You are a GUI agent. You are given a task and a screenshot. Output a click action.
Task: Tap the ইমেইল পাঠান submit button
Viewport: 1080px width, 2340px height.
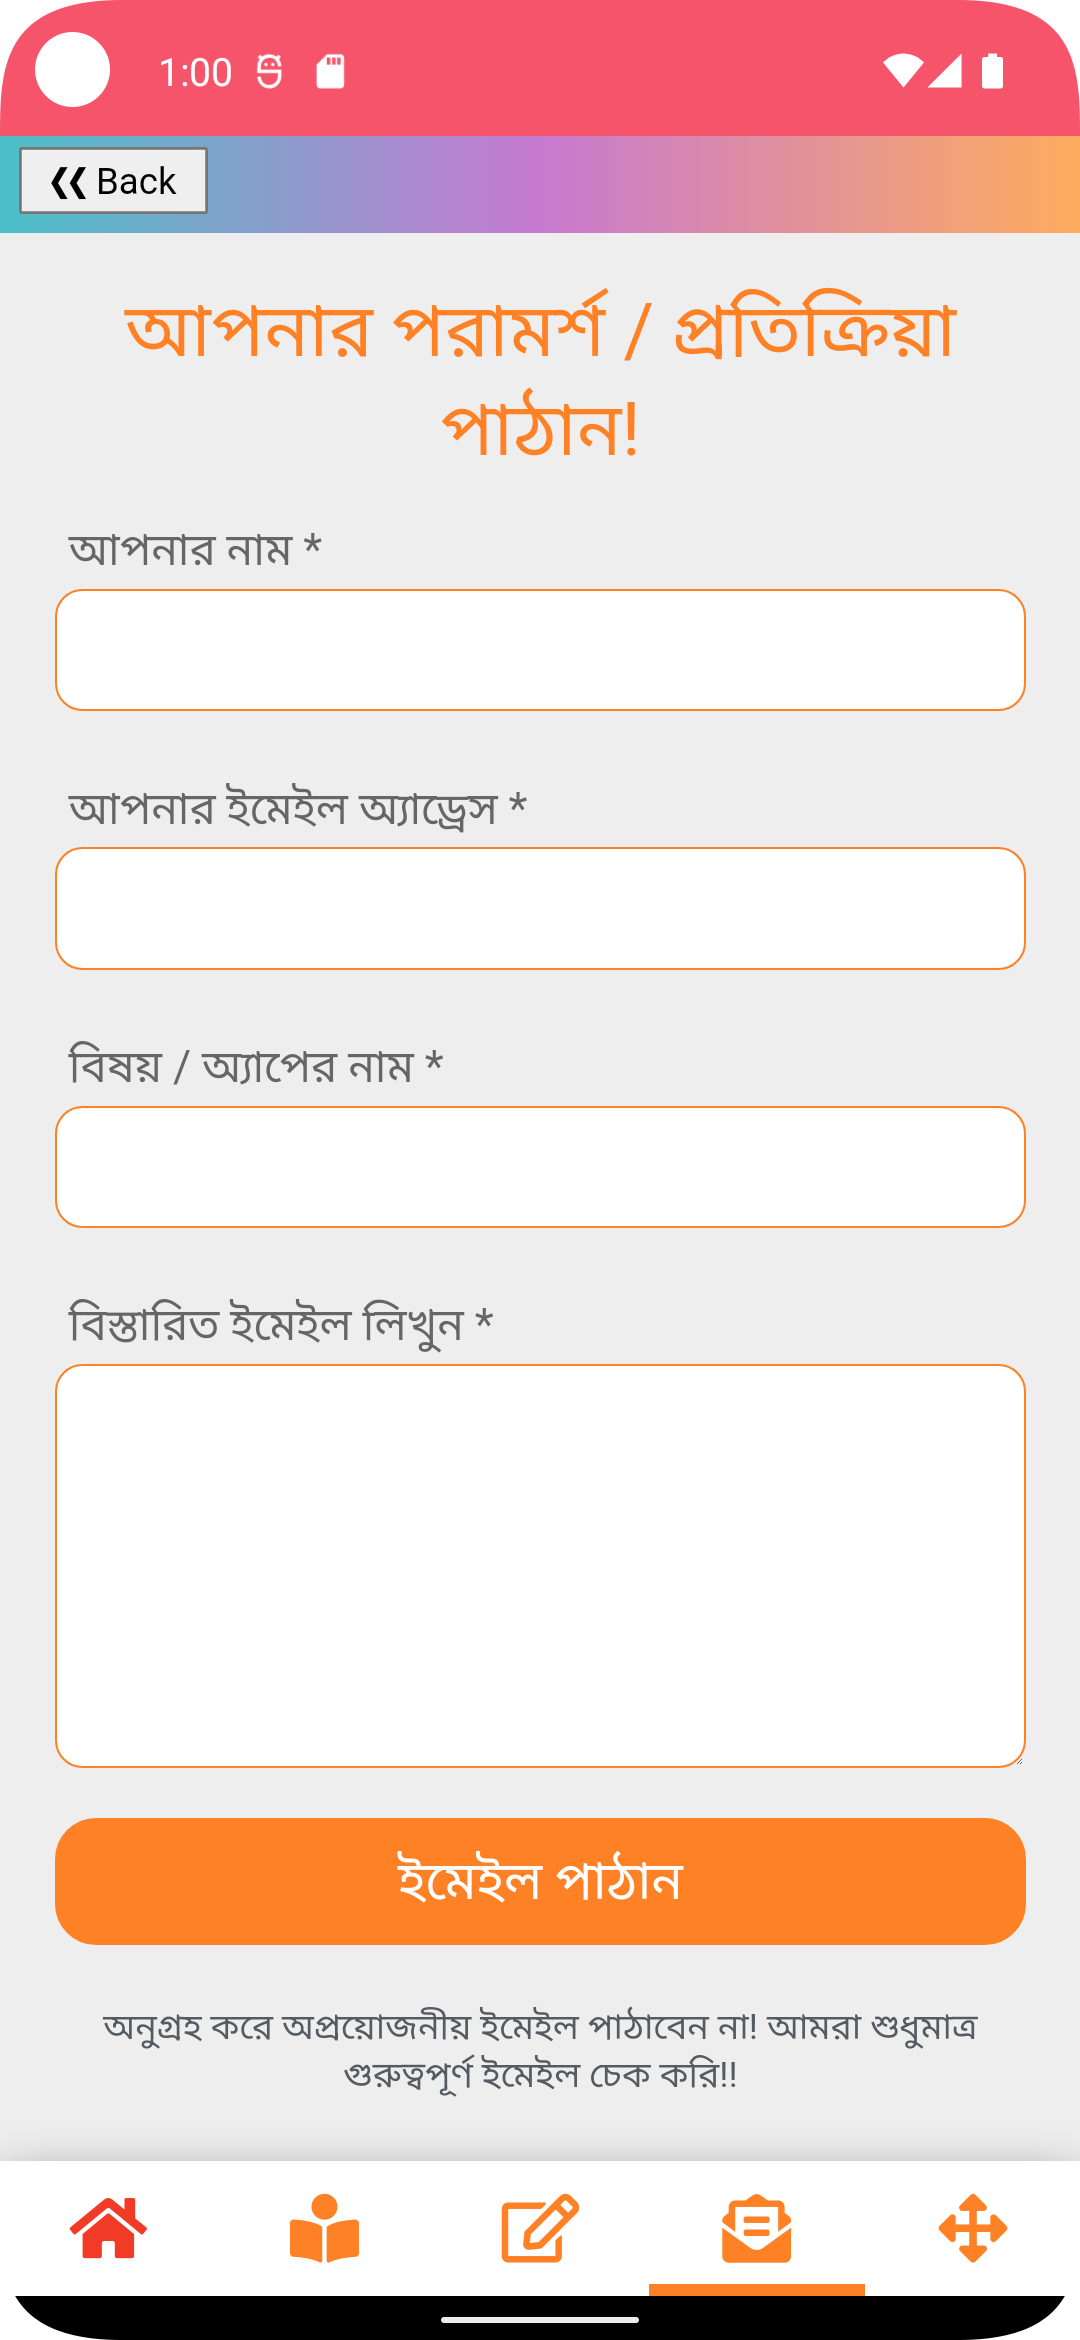point(540,1881)
